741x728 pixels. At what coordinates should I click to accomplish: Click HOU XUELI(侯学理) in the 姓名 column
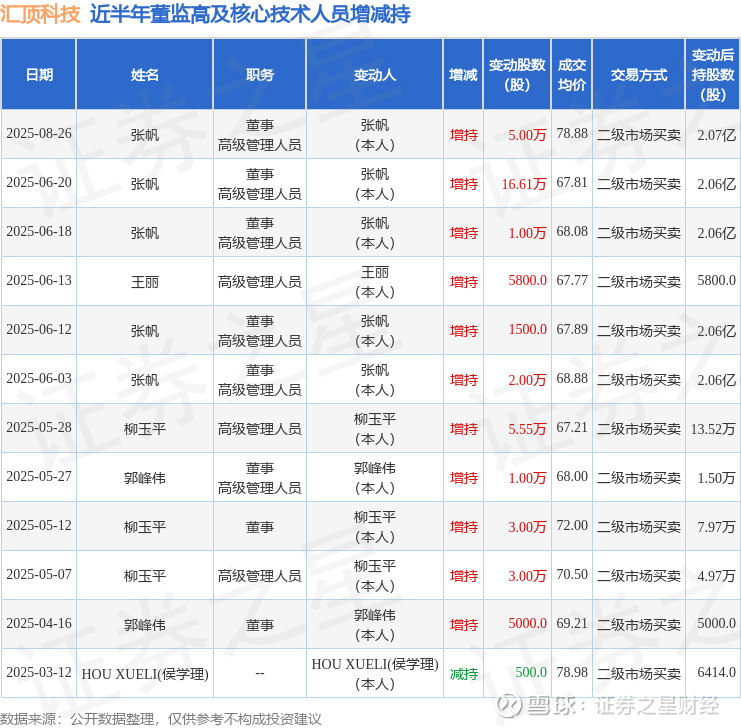(x=145, y=674)
